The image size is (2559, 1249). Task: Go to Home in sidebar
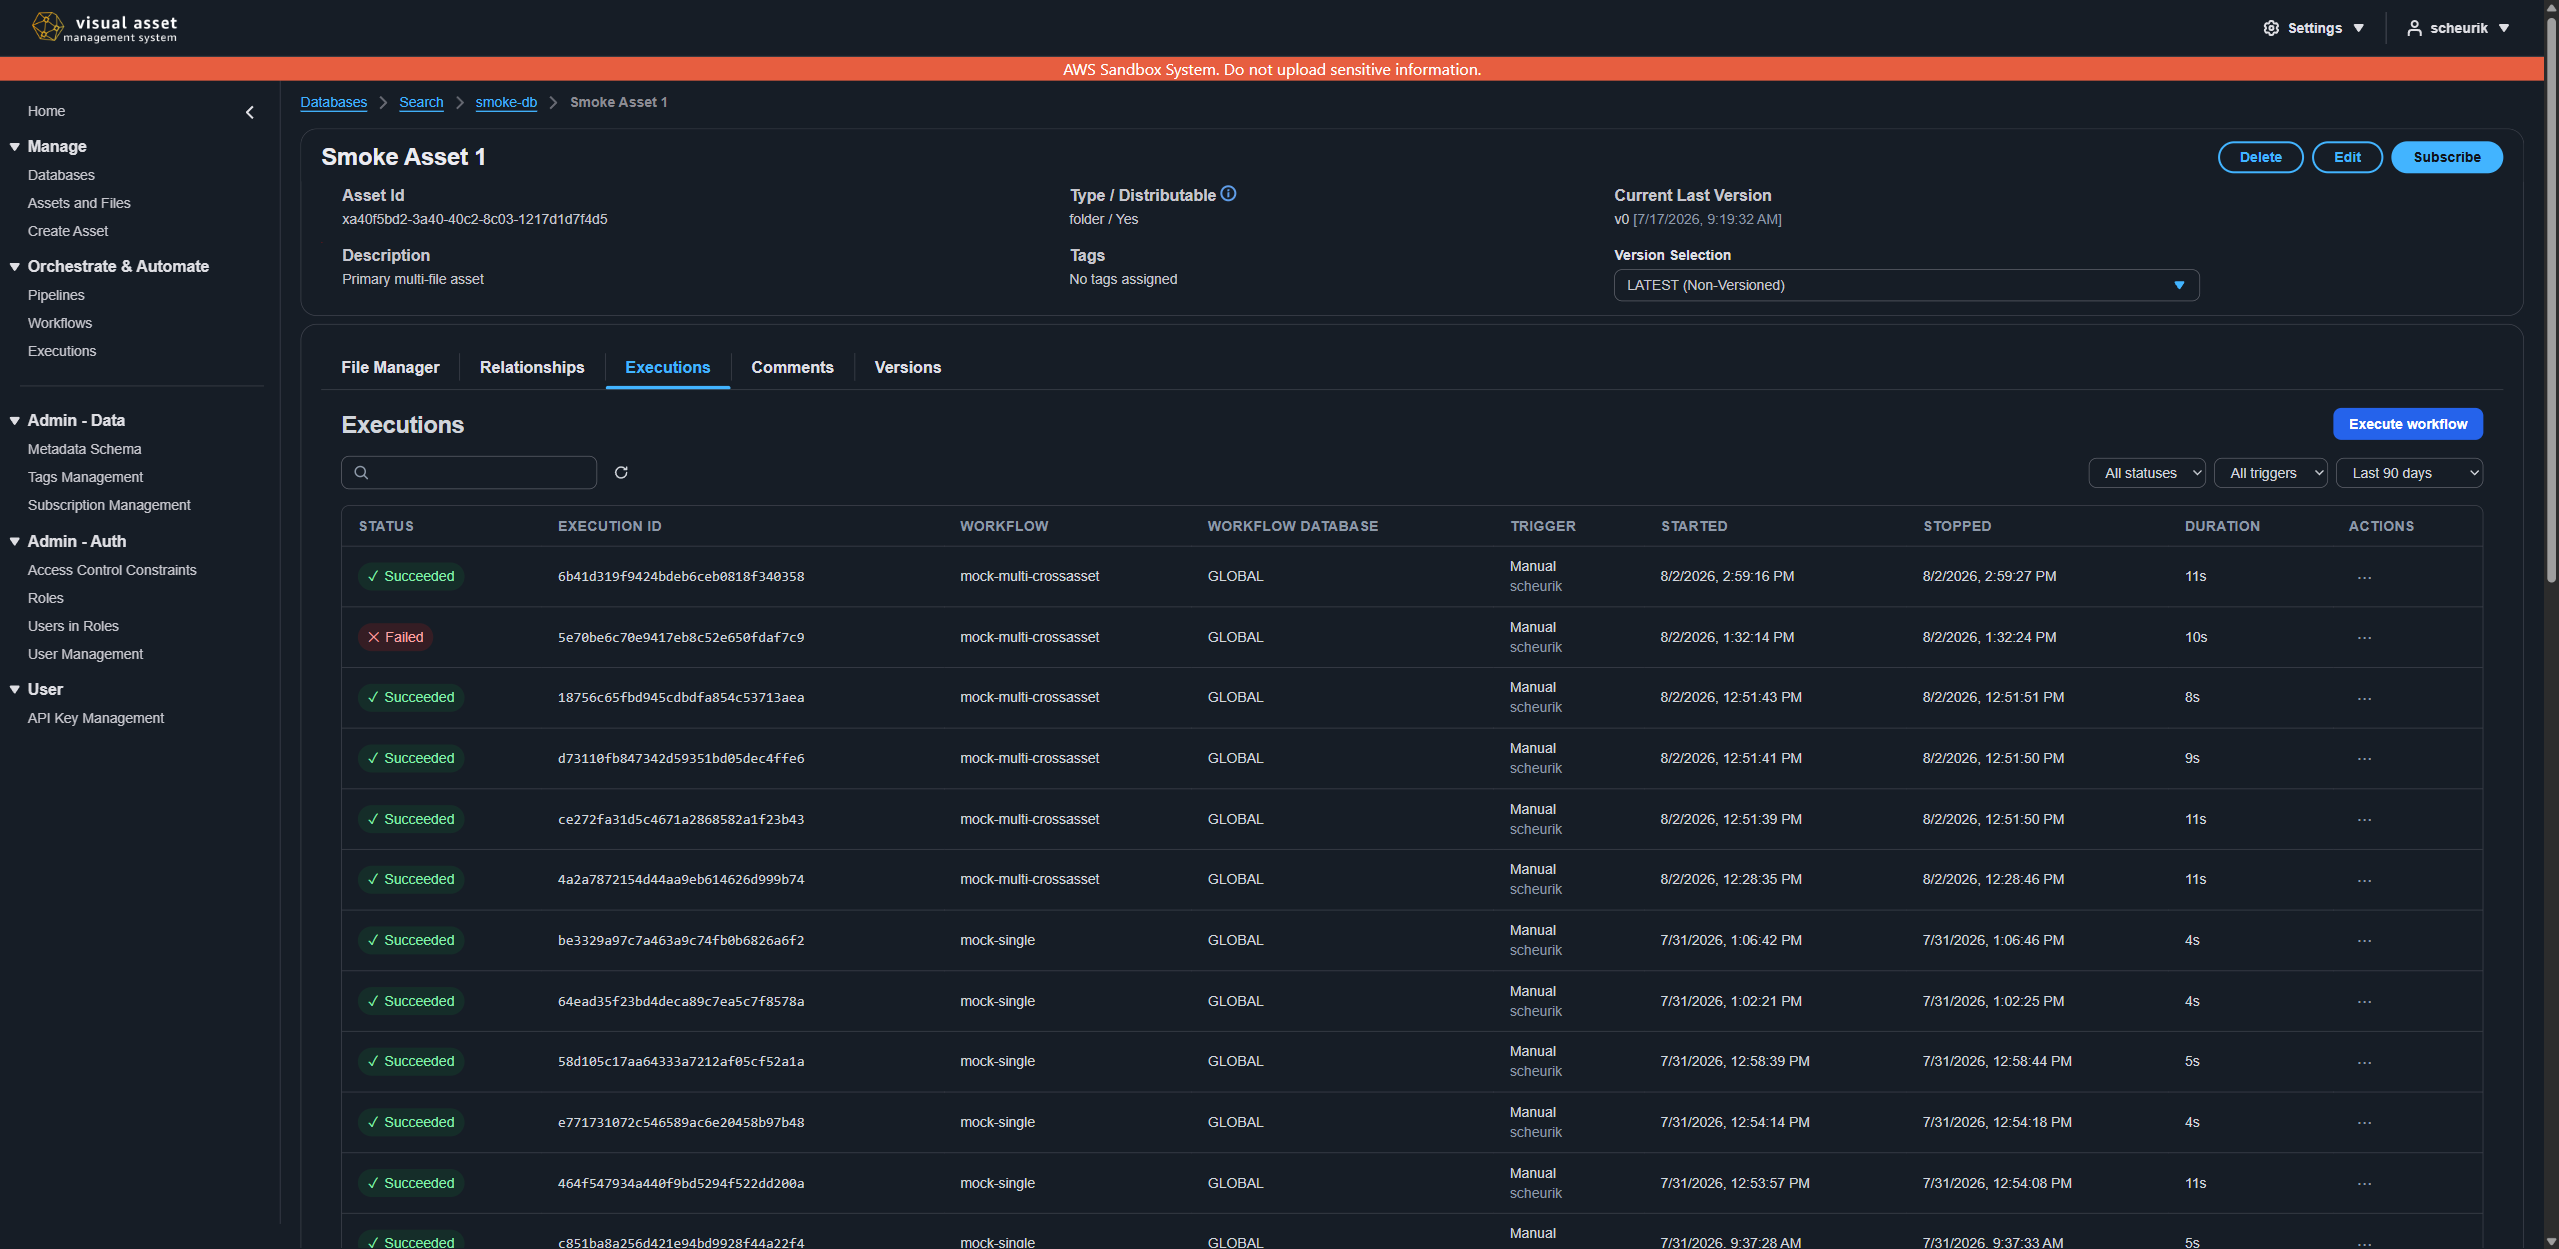pyautogui.click(x=46, y=111)
